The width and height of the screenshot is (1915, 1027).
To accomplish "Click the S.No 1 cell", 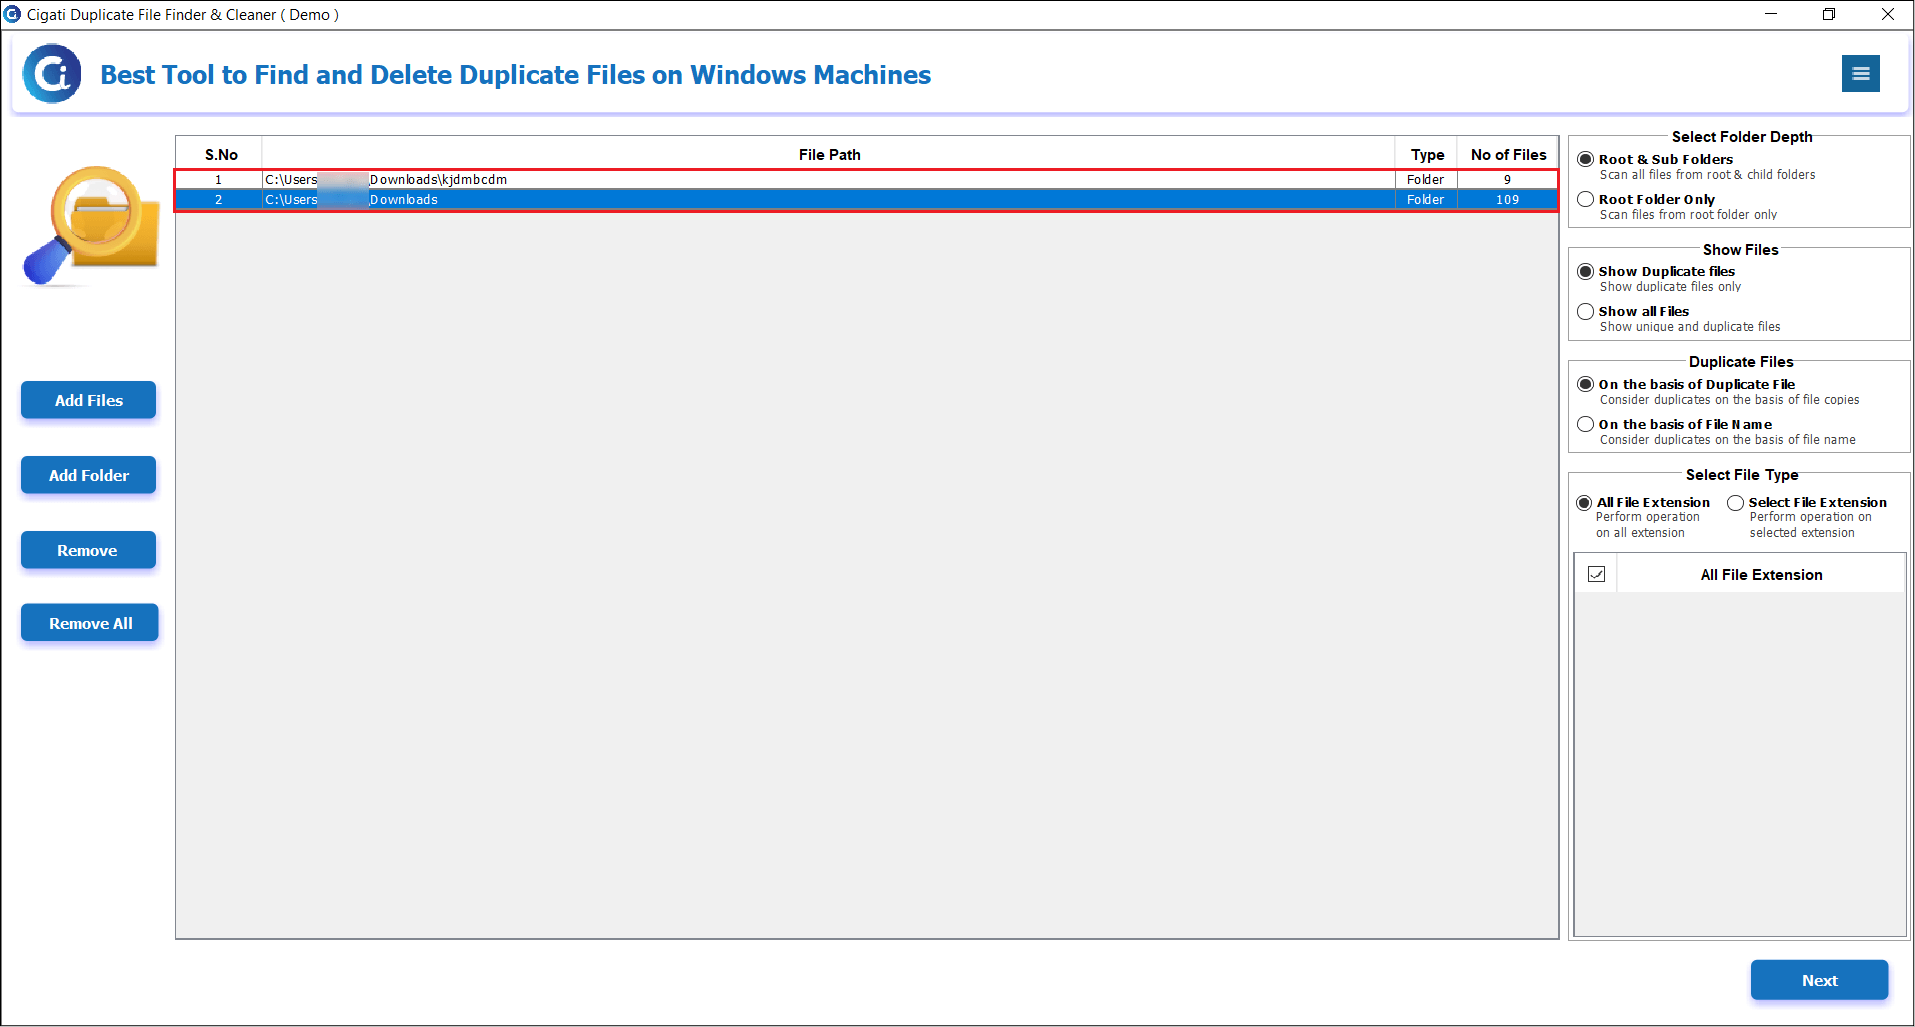I will pyautogui.click(x=219, y=179).
